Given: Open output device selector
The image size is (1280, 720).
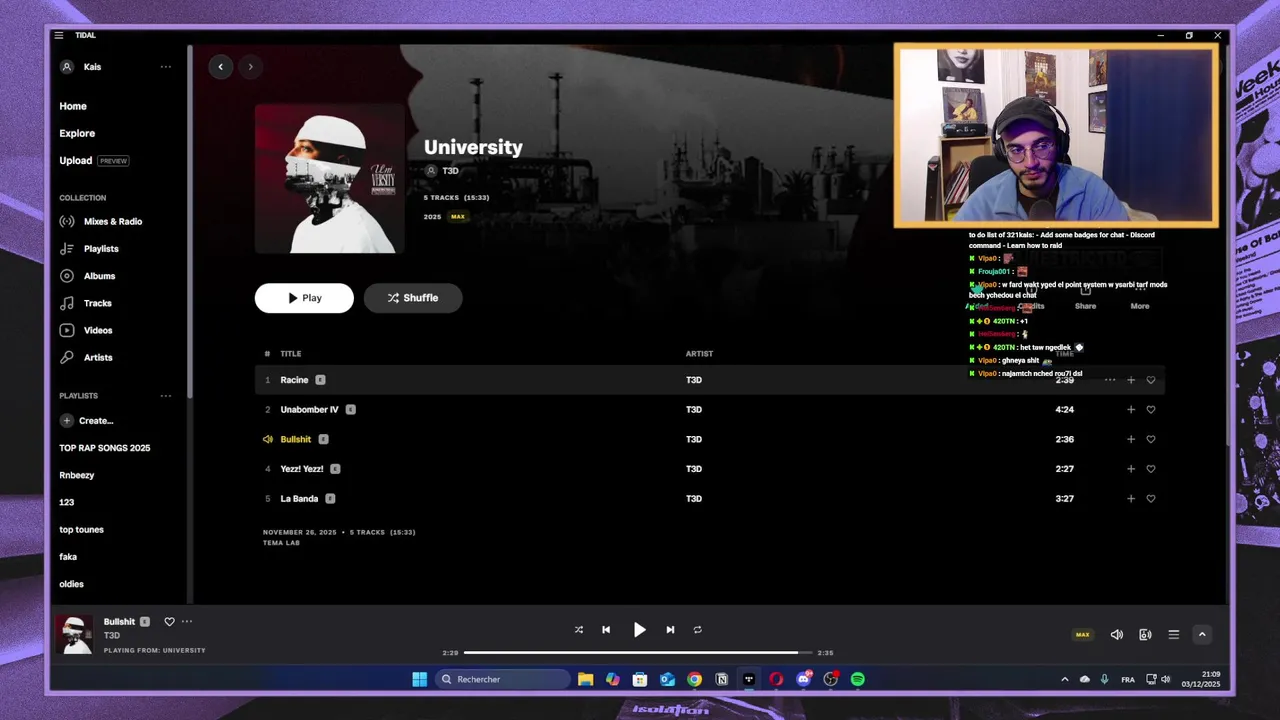Looking at the screenshot, I should coord(1146,635).
